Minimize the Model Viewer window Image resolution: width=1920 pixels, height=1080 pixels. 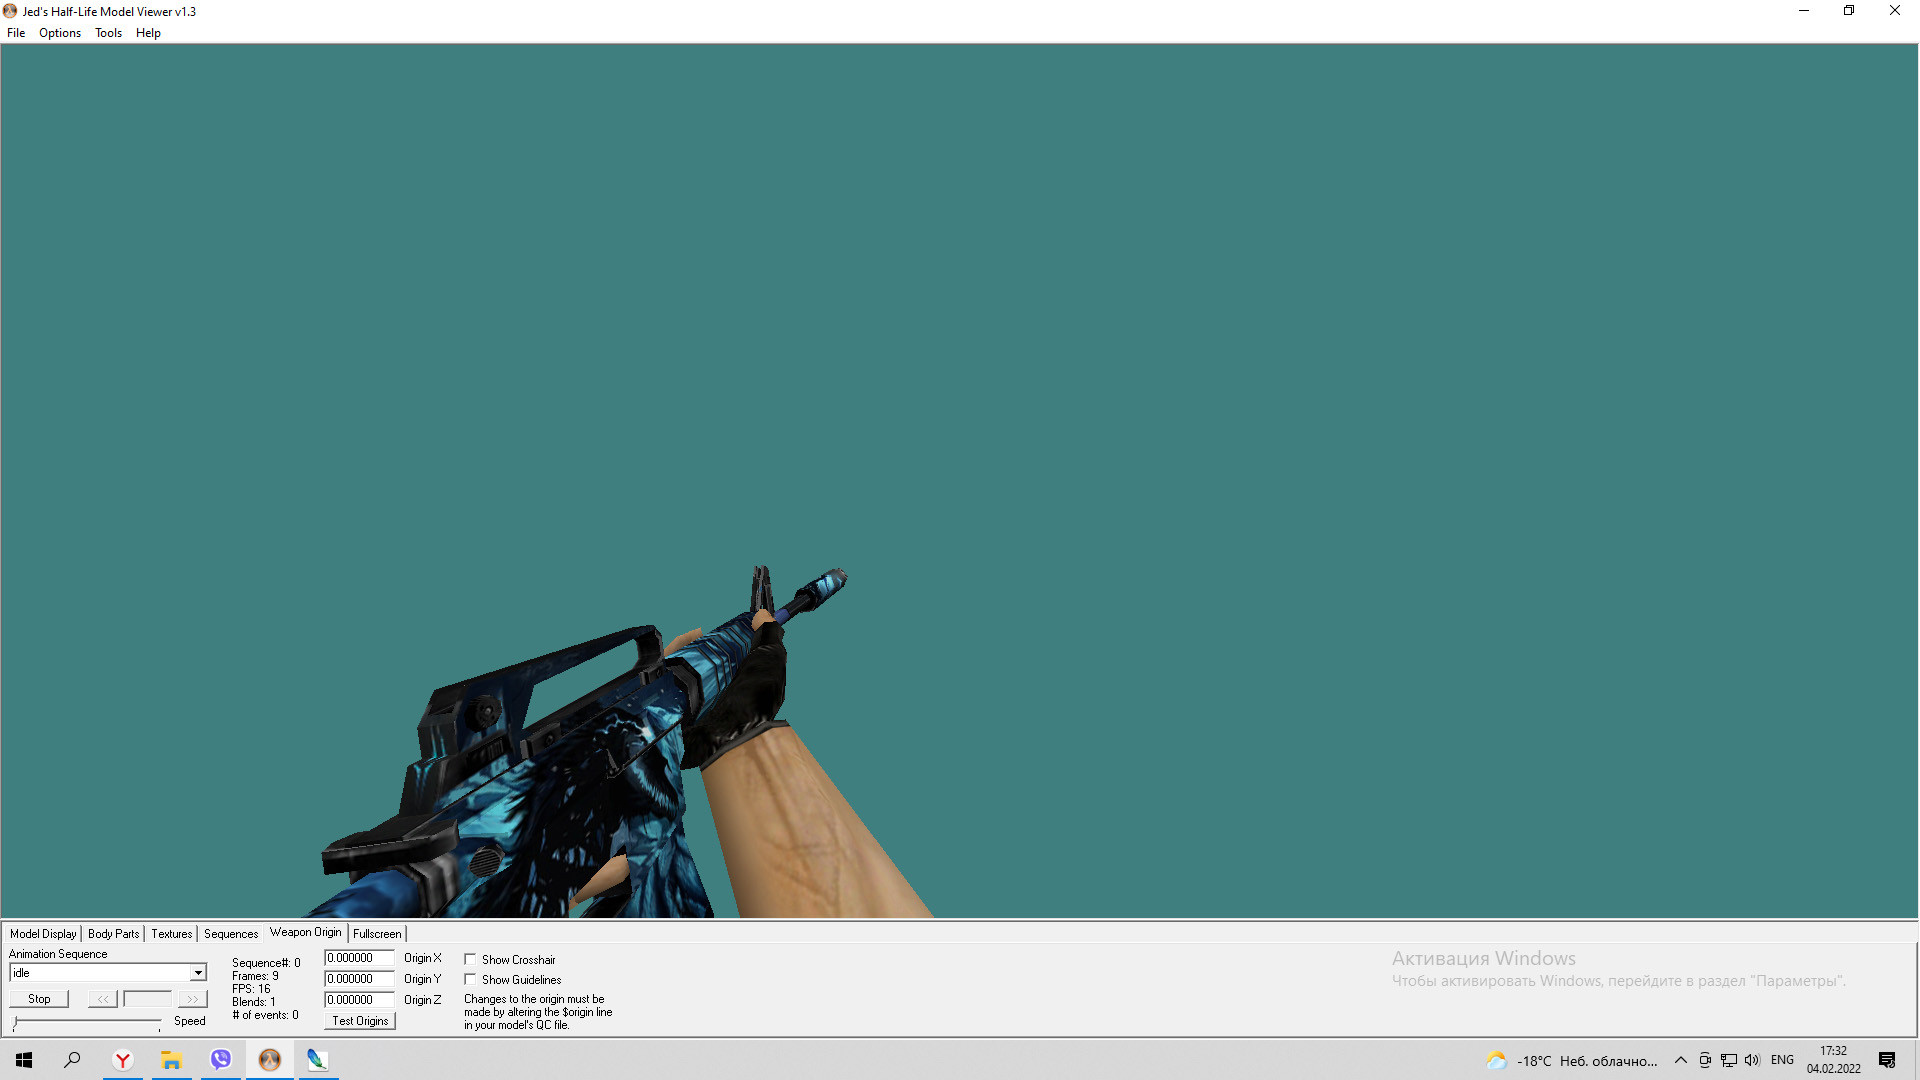(x=1804, y=11)
